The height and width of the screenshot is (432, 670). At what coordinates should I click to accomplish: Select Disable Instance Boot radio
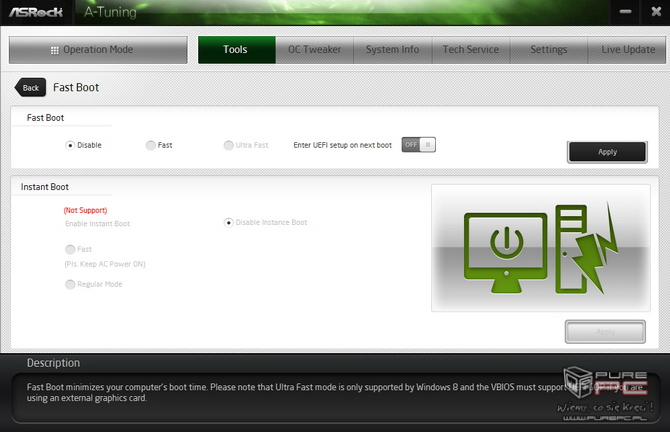[229, 223]
